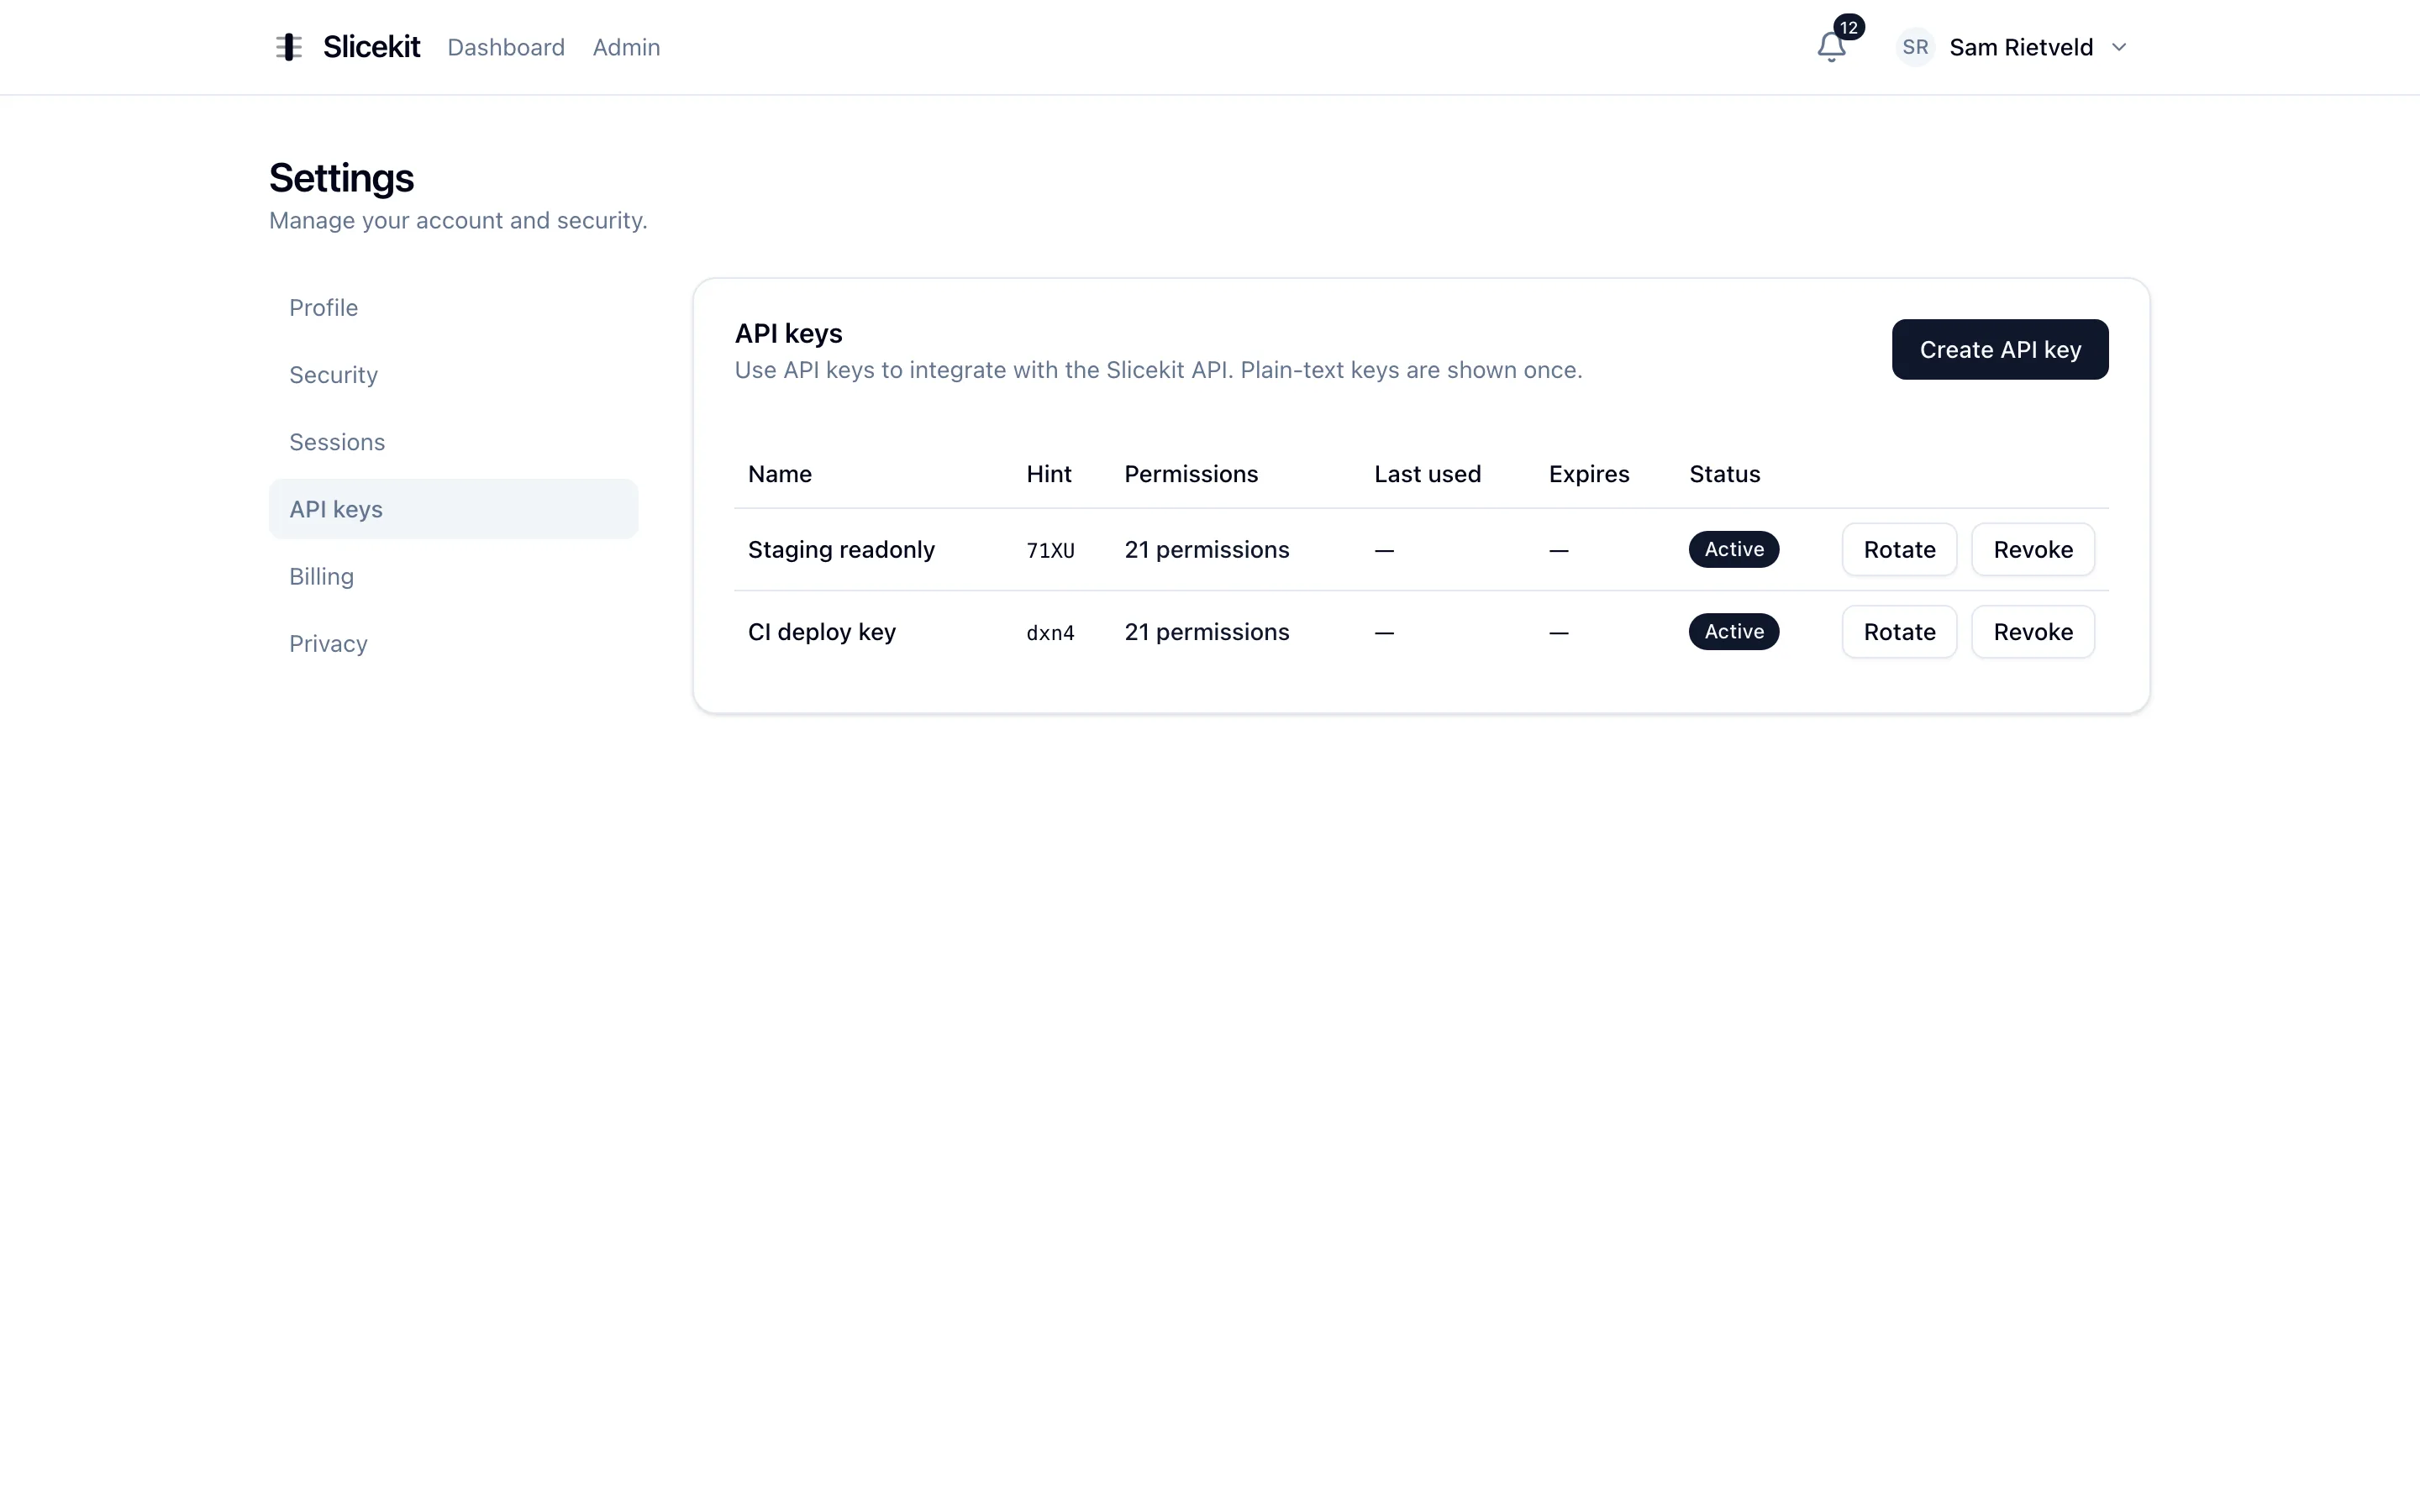The width and height of the screenshot is (2420, 1512).
Task: Open the Sessions settings section
Action: 453,442
